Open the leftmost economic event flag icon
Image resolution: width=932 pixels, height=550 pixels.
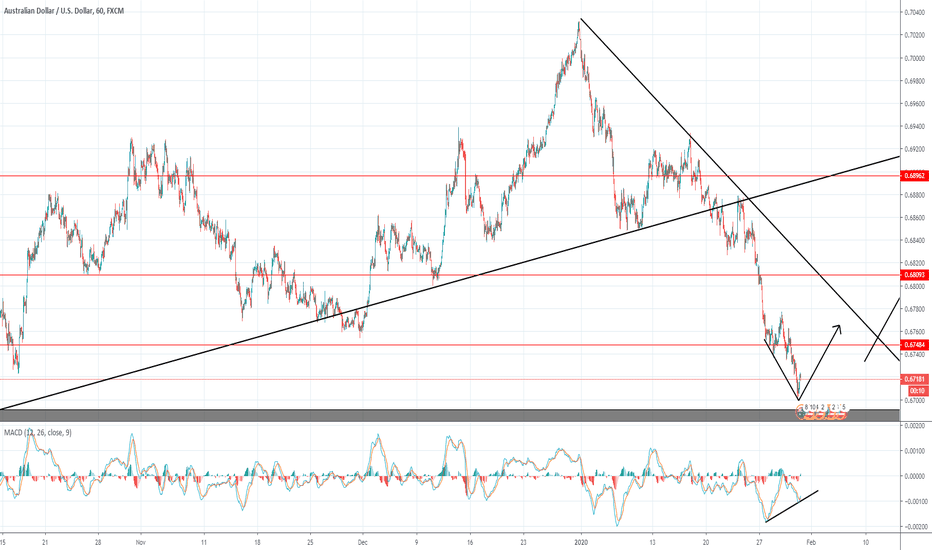tap(802, 413)
